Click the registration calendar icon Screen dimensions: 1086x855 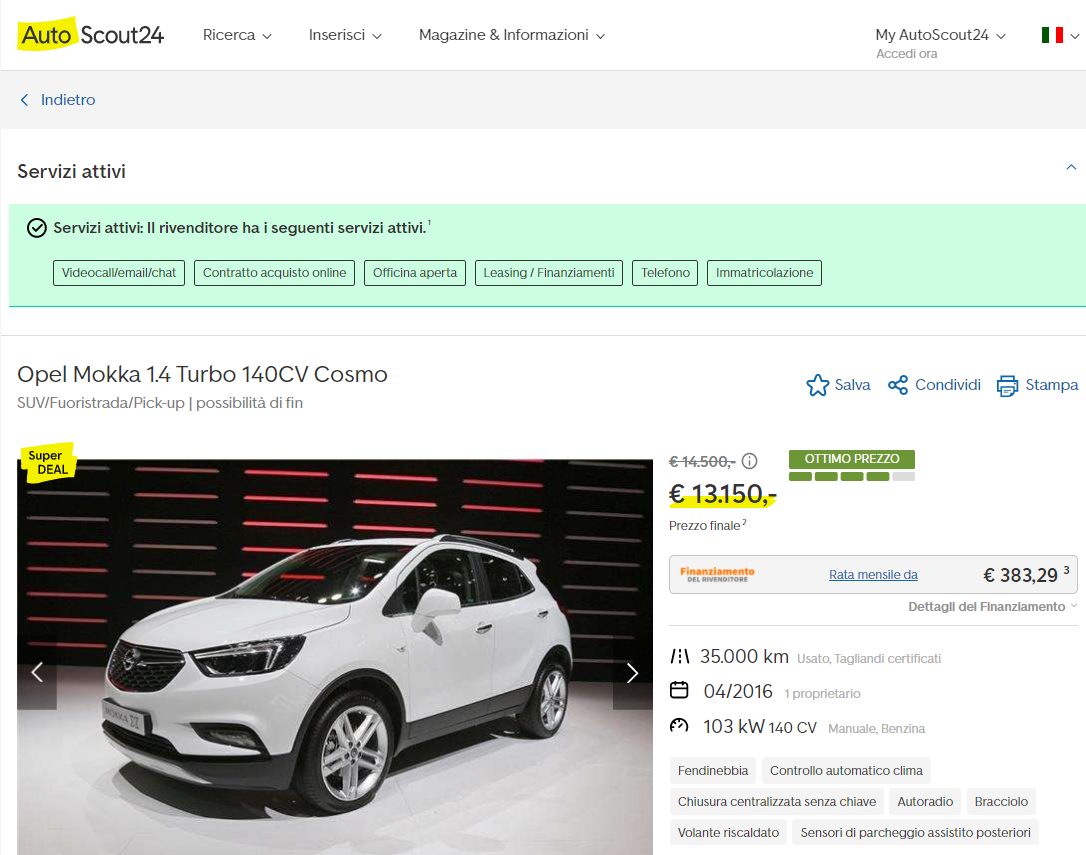(x=679, y=690)
